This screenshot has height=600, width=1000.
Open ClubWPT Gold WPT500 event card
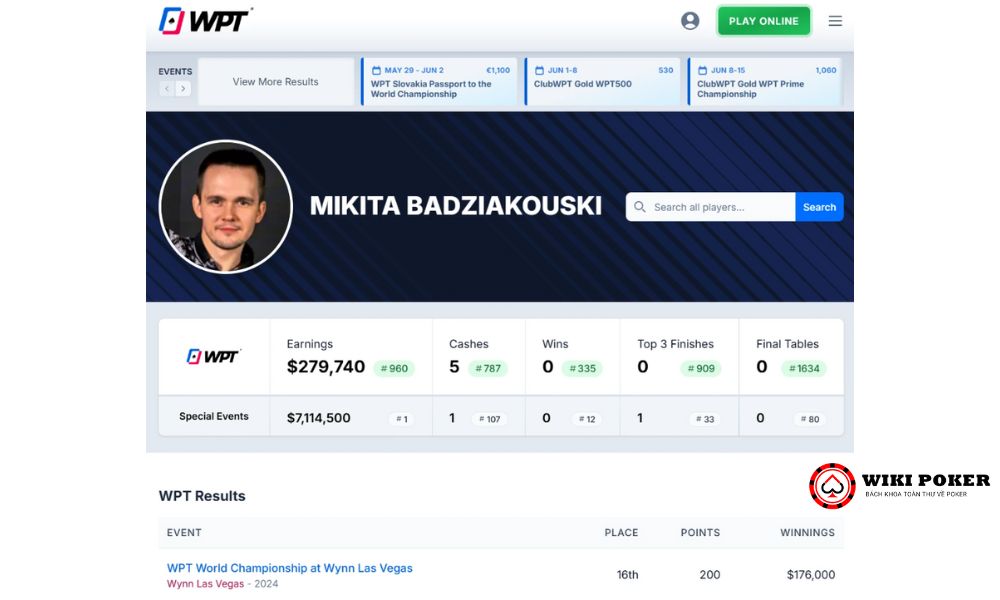pos(603,82)
